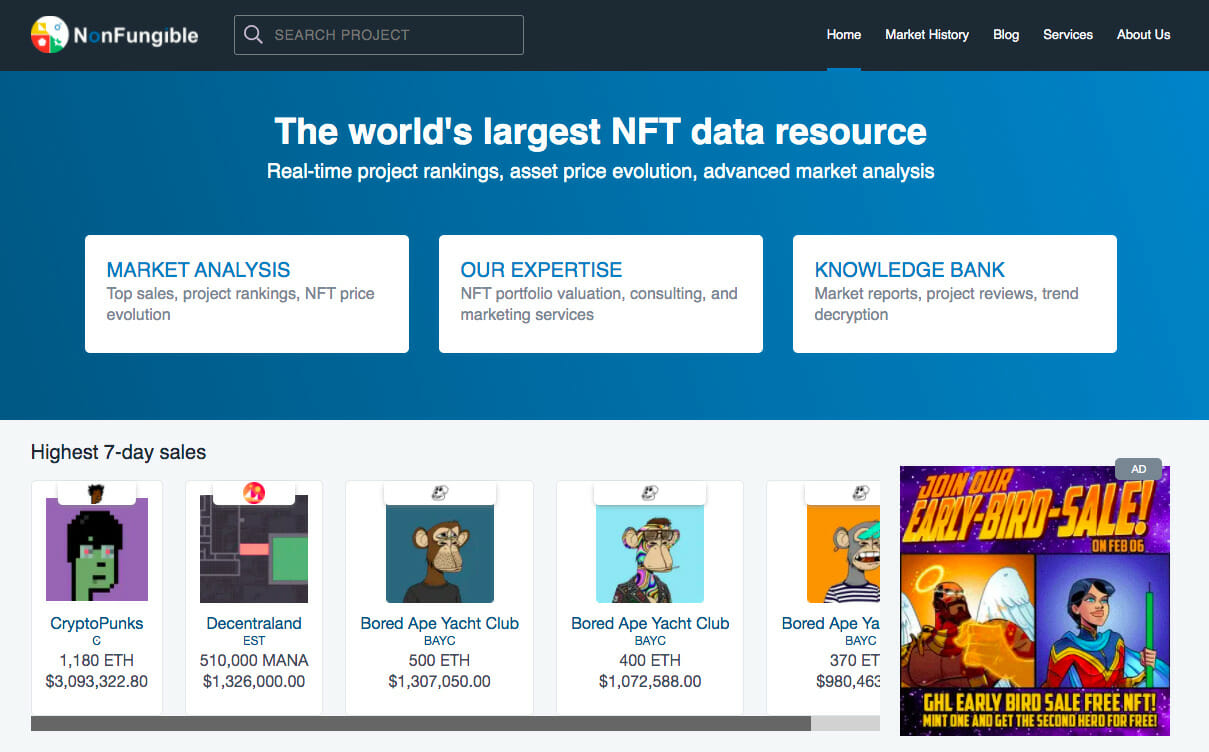Click the search magnifying glass icon
The width and height of the screenshot is (1209, 752).
(253, 34)
